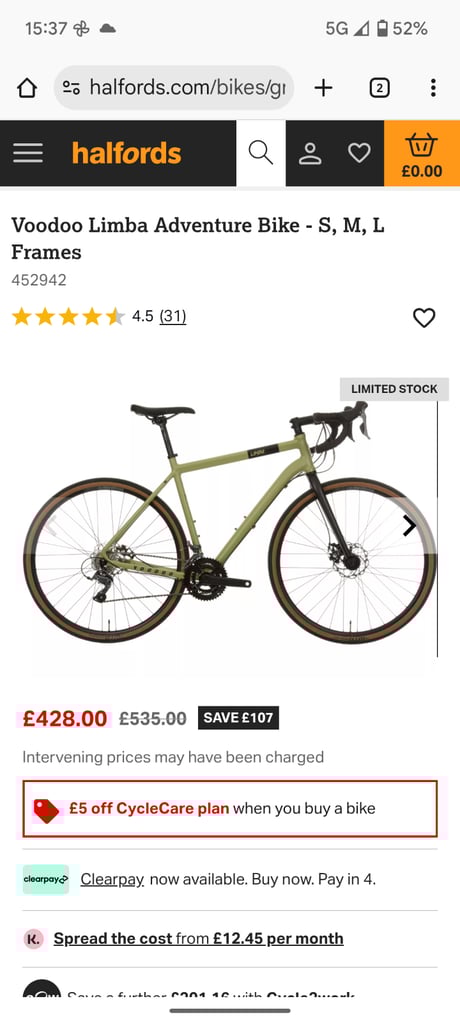
Task: Open a new browser tab
Action: point(323,88)
